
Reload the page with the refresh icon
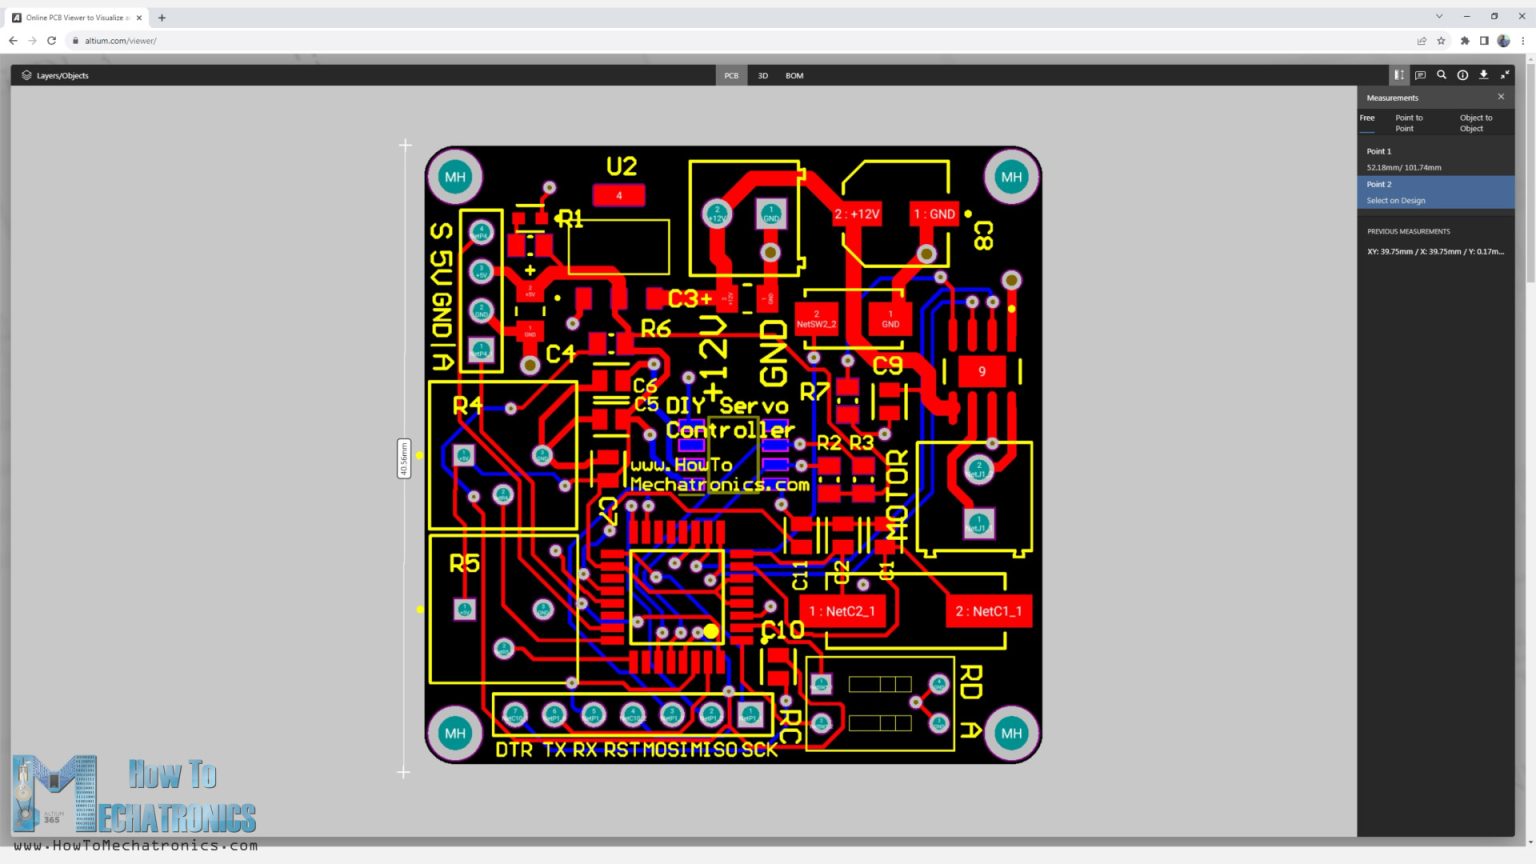(x=51, y=41)
